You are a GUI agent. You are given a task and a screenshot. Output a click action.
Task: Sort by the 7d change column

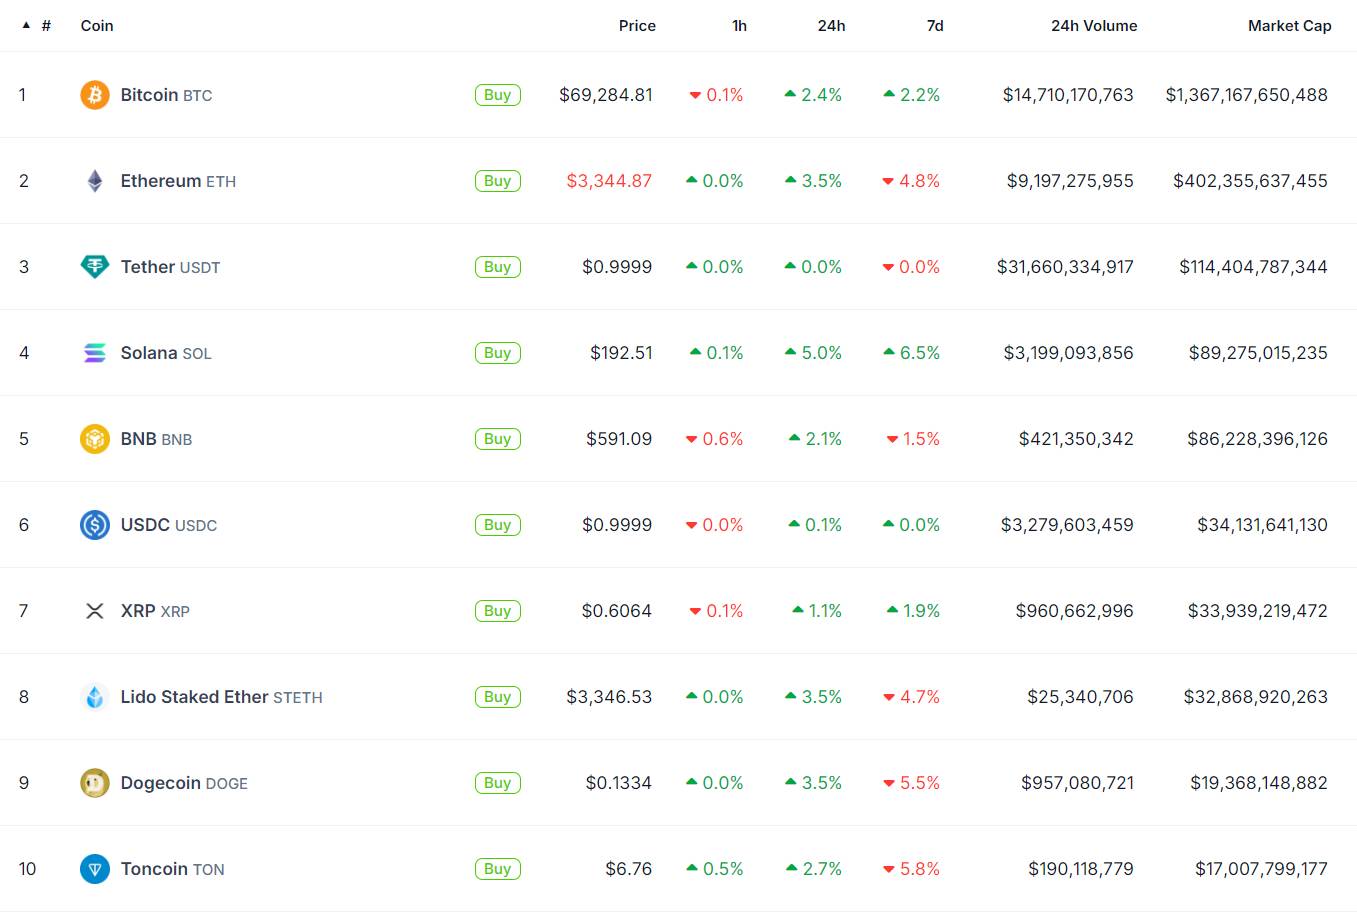(935, 26)
